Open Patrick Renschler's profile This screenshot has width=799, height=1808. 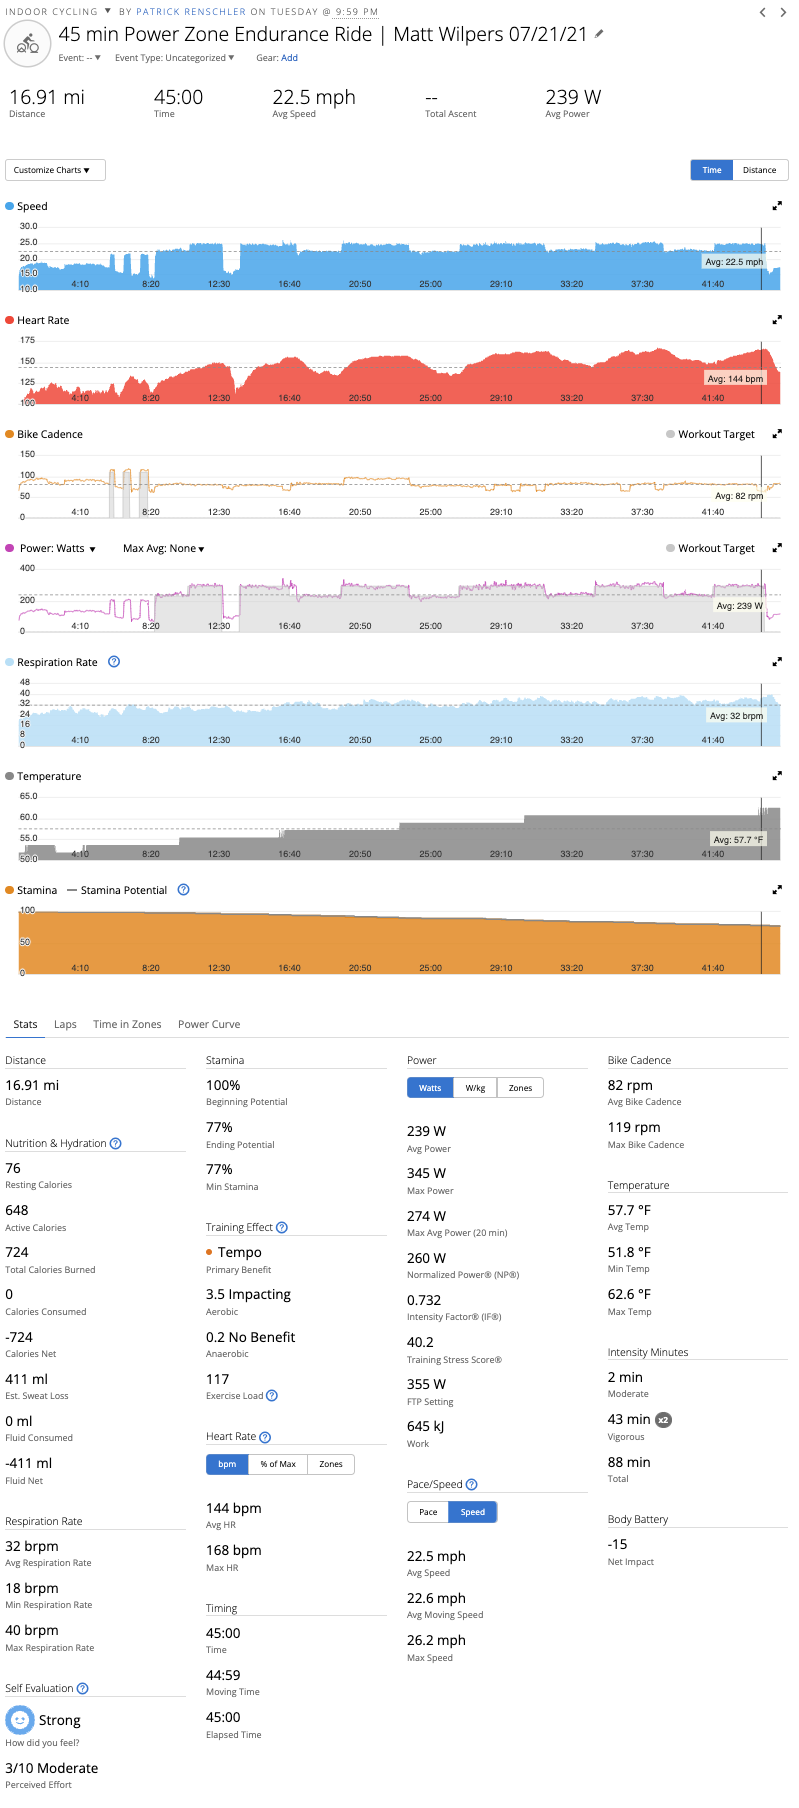[188, 12]
